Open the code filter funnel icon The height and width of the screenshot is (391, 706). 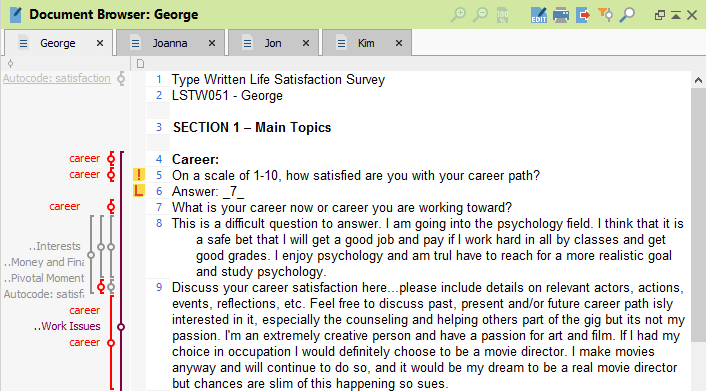click(x=606, y=14)
